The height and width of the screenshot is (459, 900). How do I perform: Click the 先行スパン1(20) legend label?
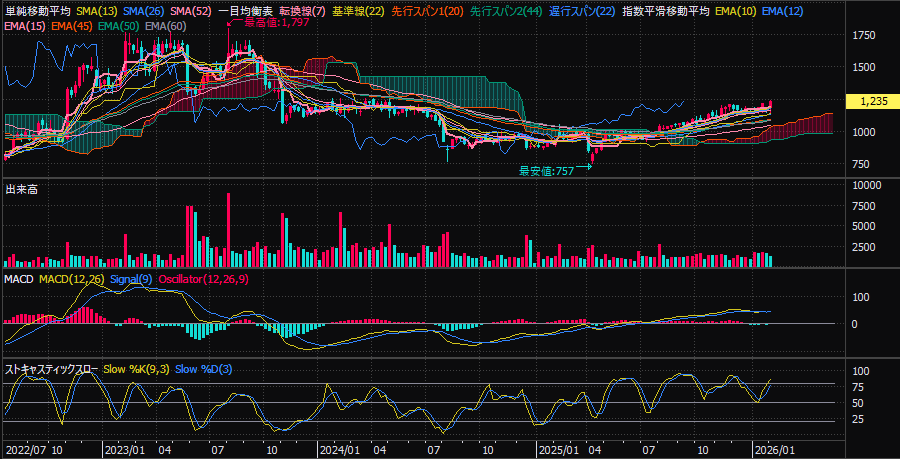pos(427,11)
